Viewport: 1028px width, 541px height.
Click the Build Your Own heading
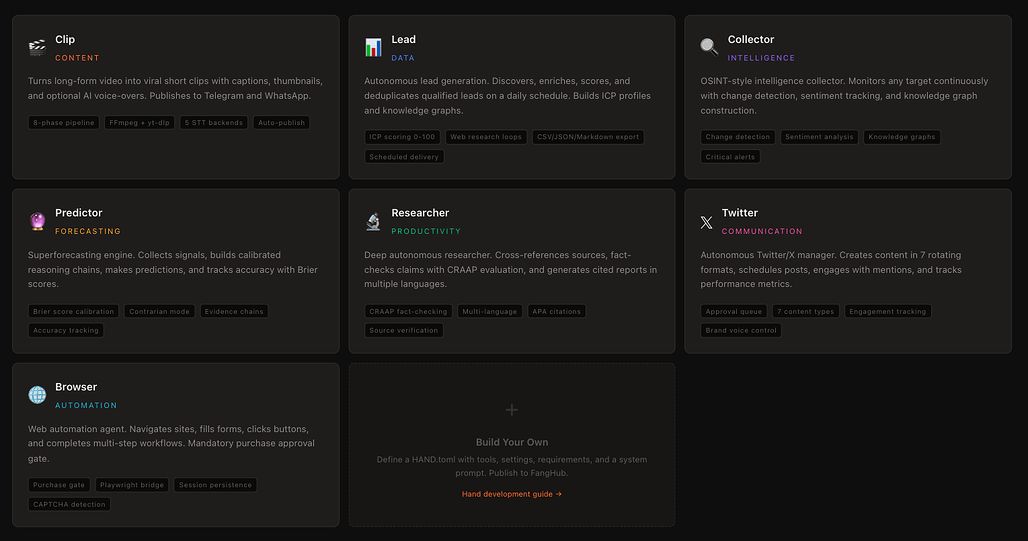click(512, 442)
